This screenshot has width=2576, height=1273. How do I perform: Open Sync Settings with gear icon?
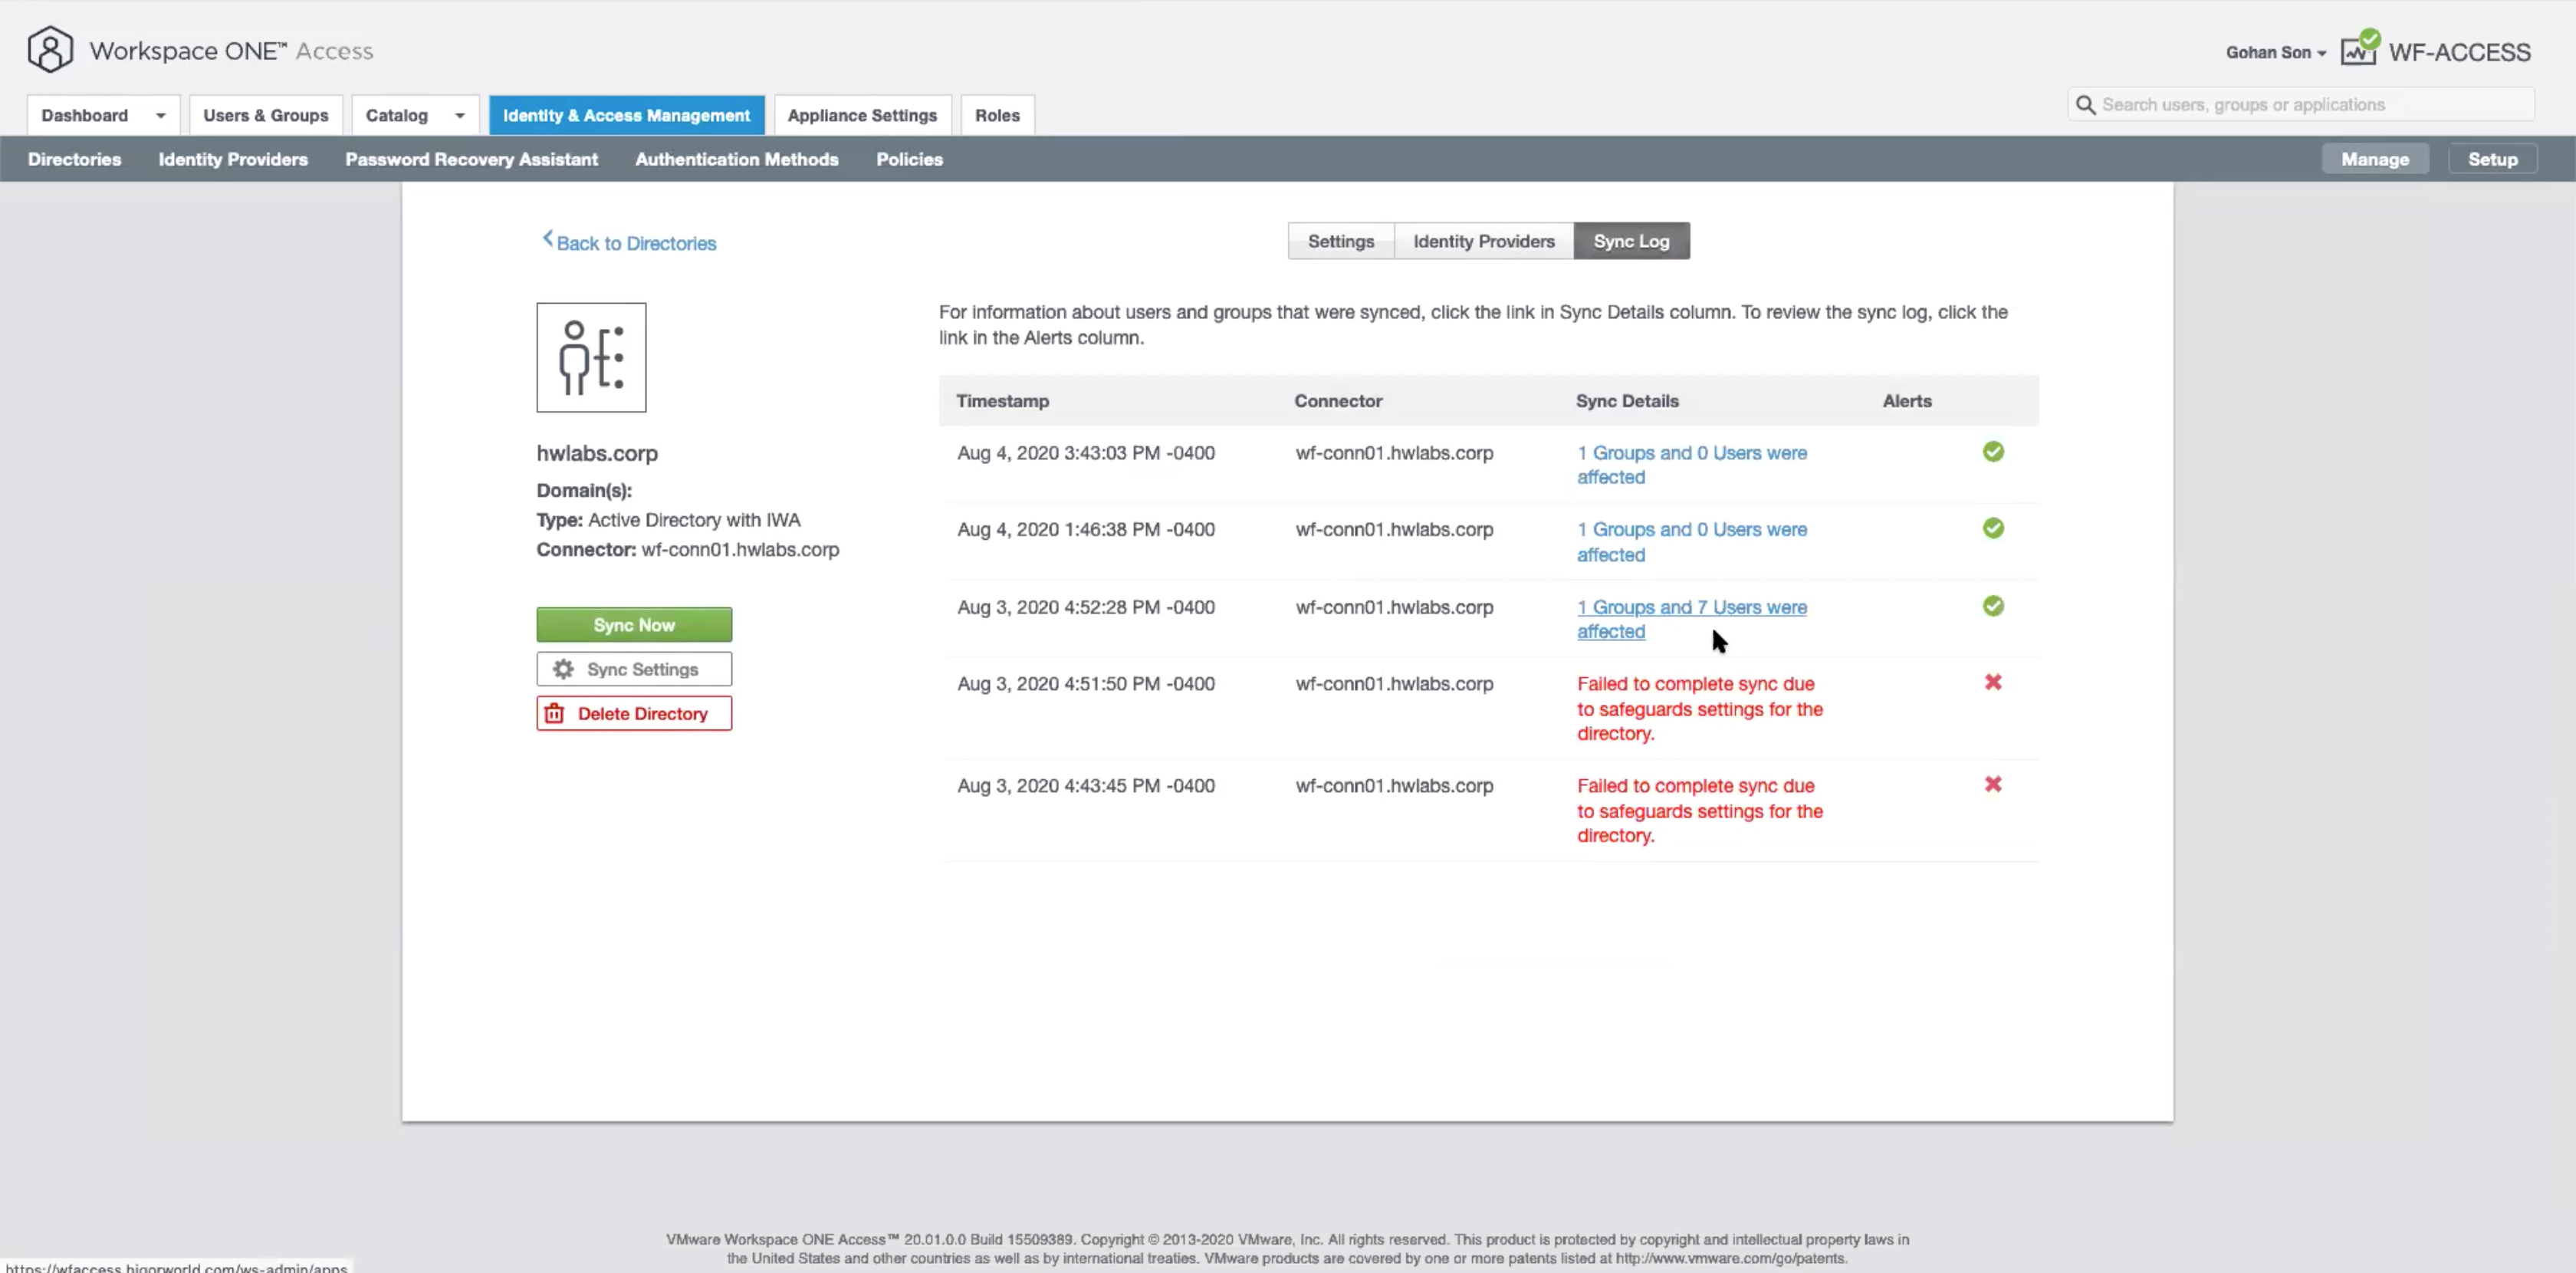(x=634, y=669)
